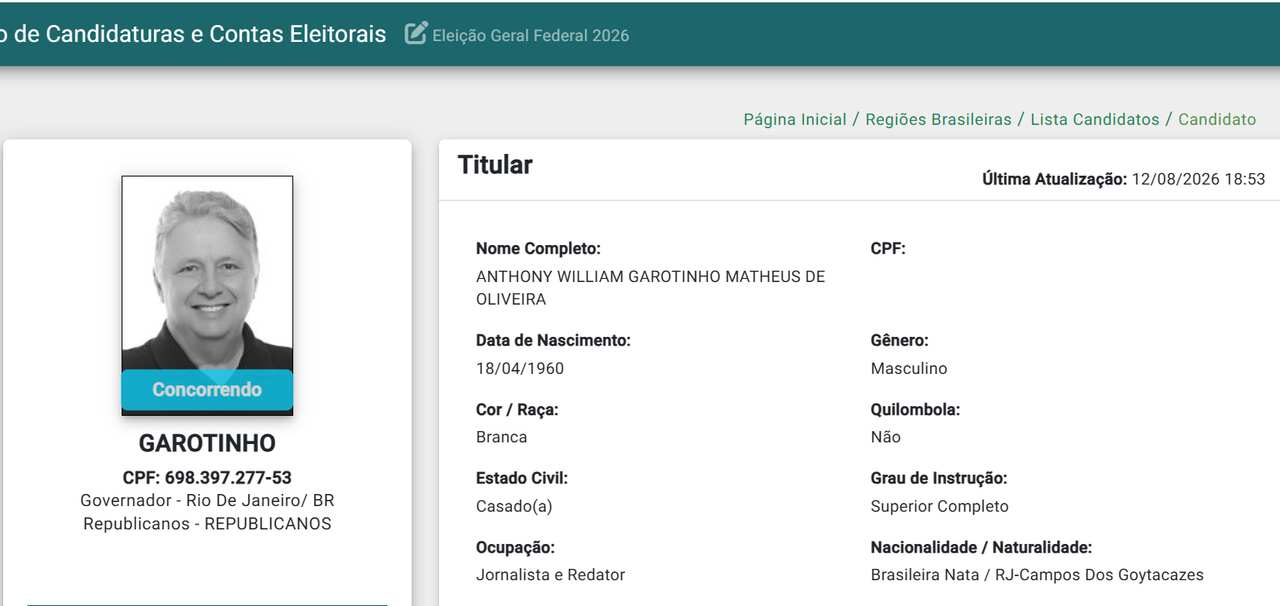
Task: Click the edit pencil icon beside Eleição Geral
Action: 416,33
